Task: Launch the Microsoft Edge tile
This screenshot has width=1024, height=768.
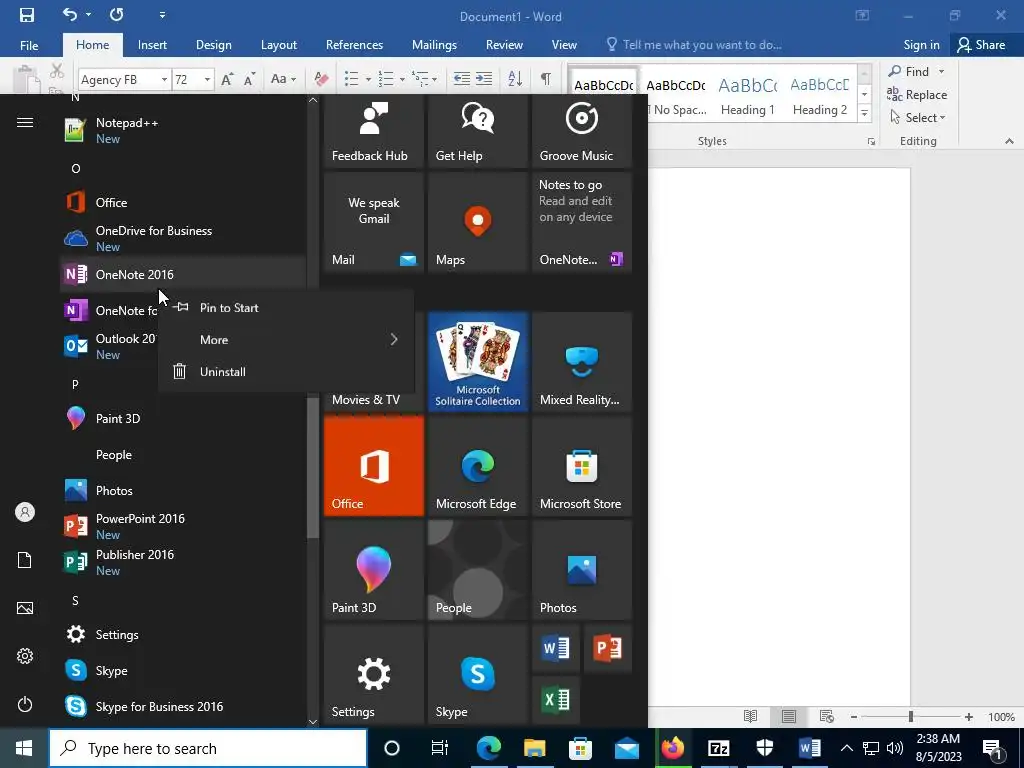Action: (477, 466)
